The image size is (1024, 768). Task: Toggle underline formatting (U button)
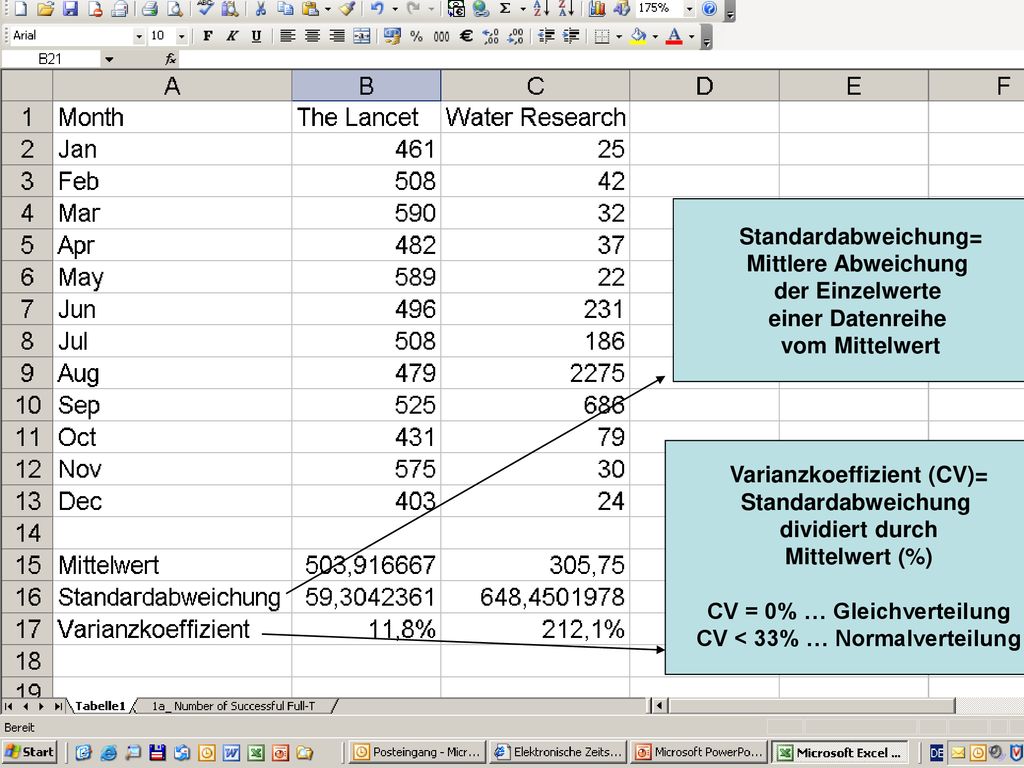tap(256, 36)
